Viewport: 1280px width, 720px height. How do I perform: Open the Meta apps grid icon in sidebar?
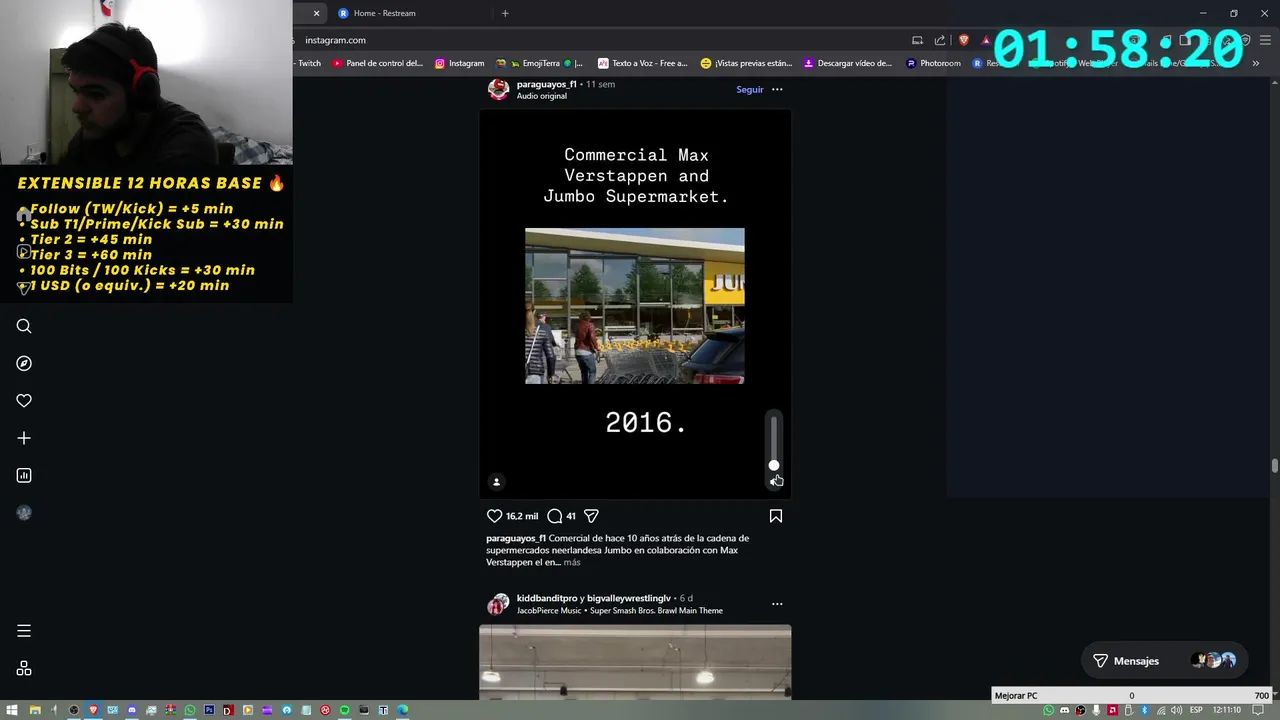(x=24, y=668)
